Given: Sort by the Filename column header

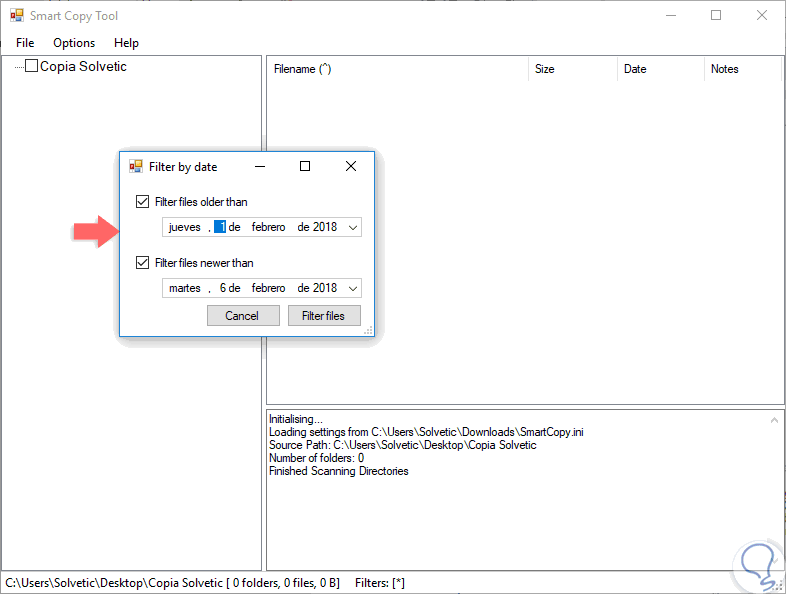Looking at the screenshot, I should [x=398, y=69].
